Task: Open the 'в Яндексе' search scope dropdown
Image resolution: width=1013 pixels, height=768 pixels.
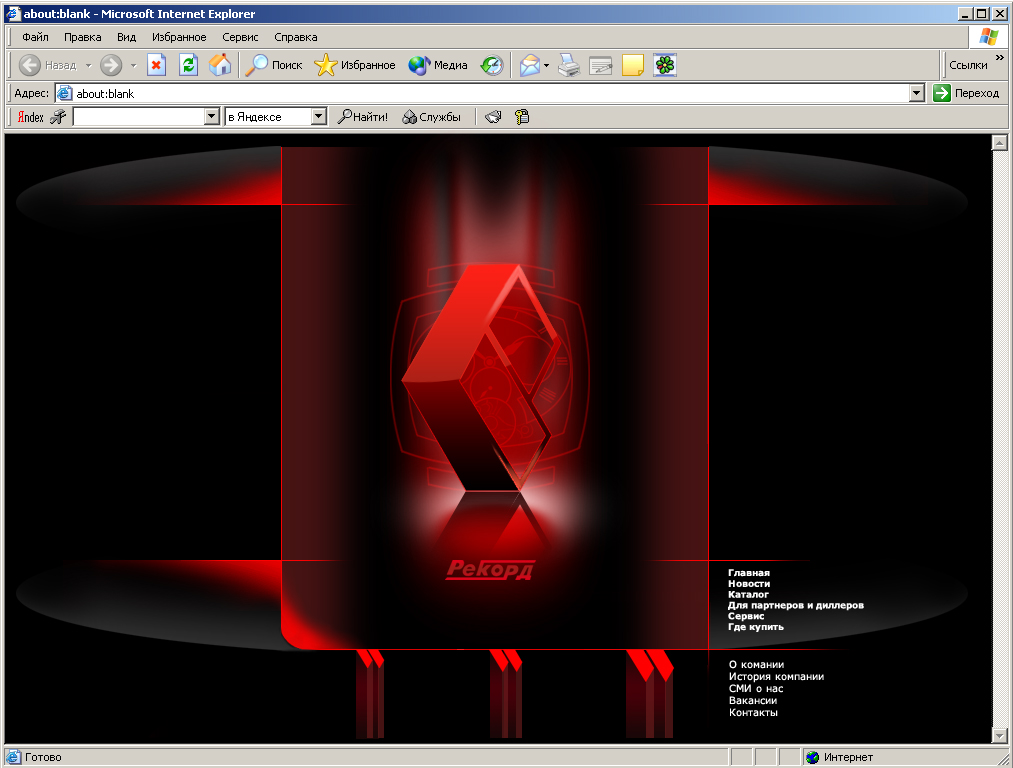Action: tap(319, 117)
